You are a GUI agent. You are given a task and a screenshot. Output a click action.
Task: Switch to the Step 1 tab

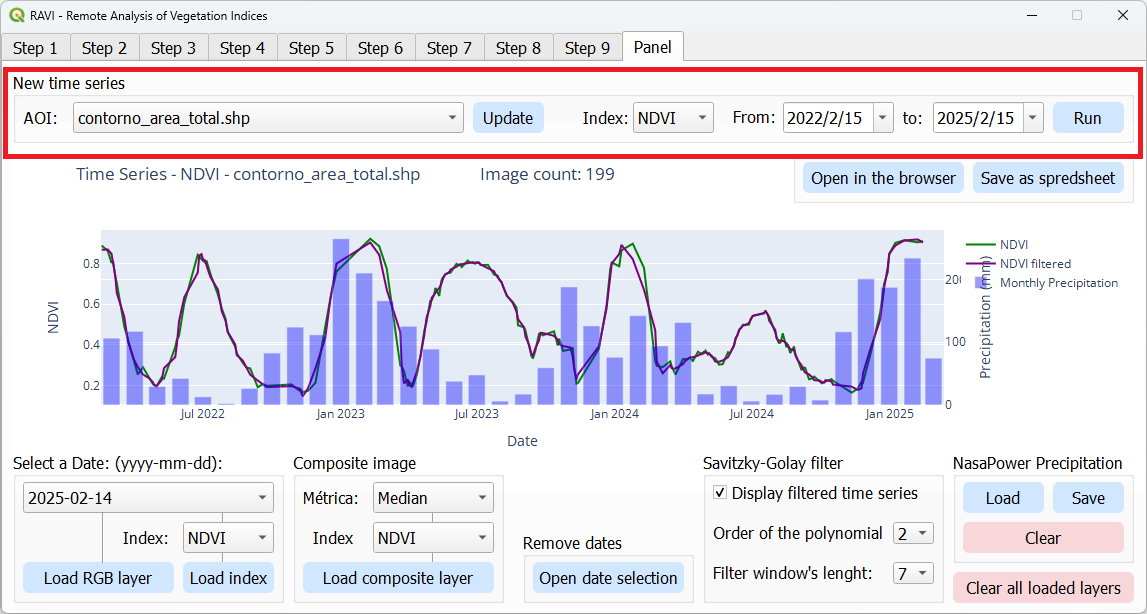tap(35, 46)
